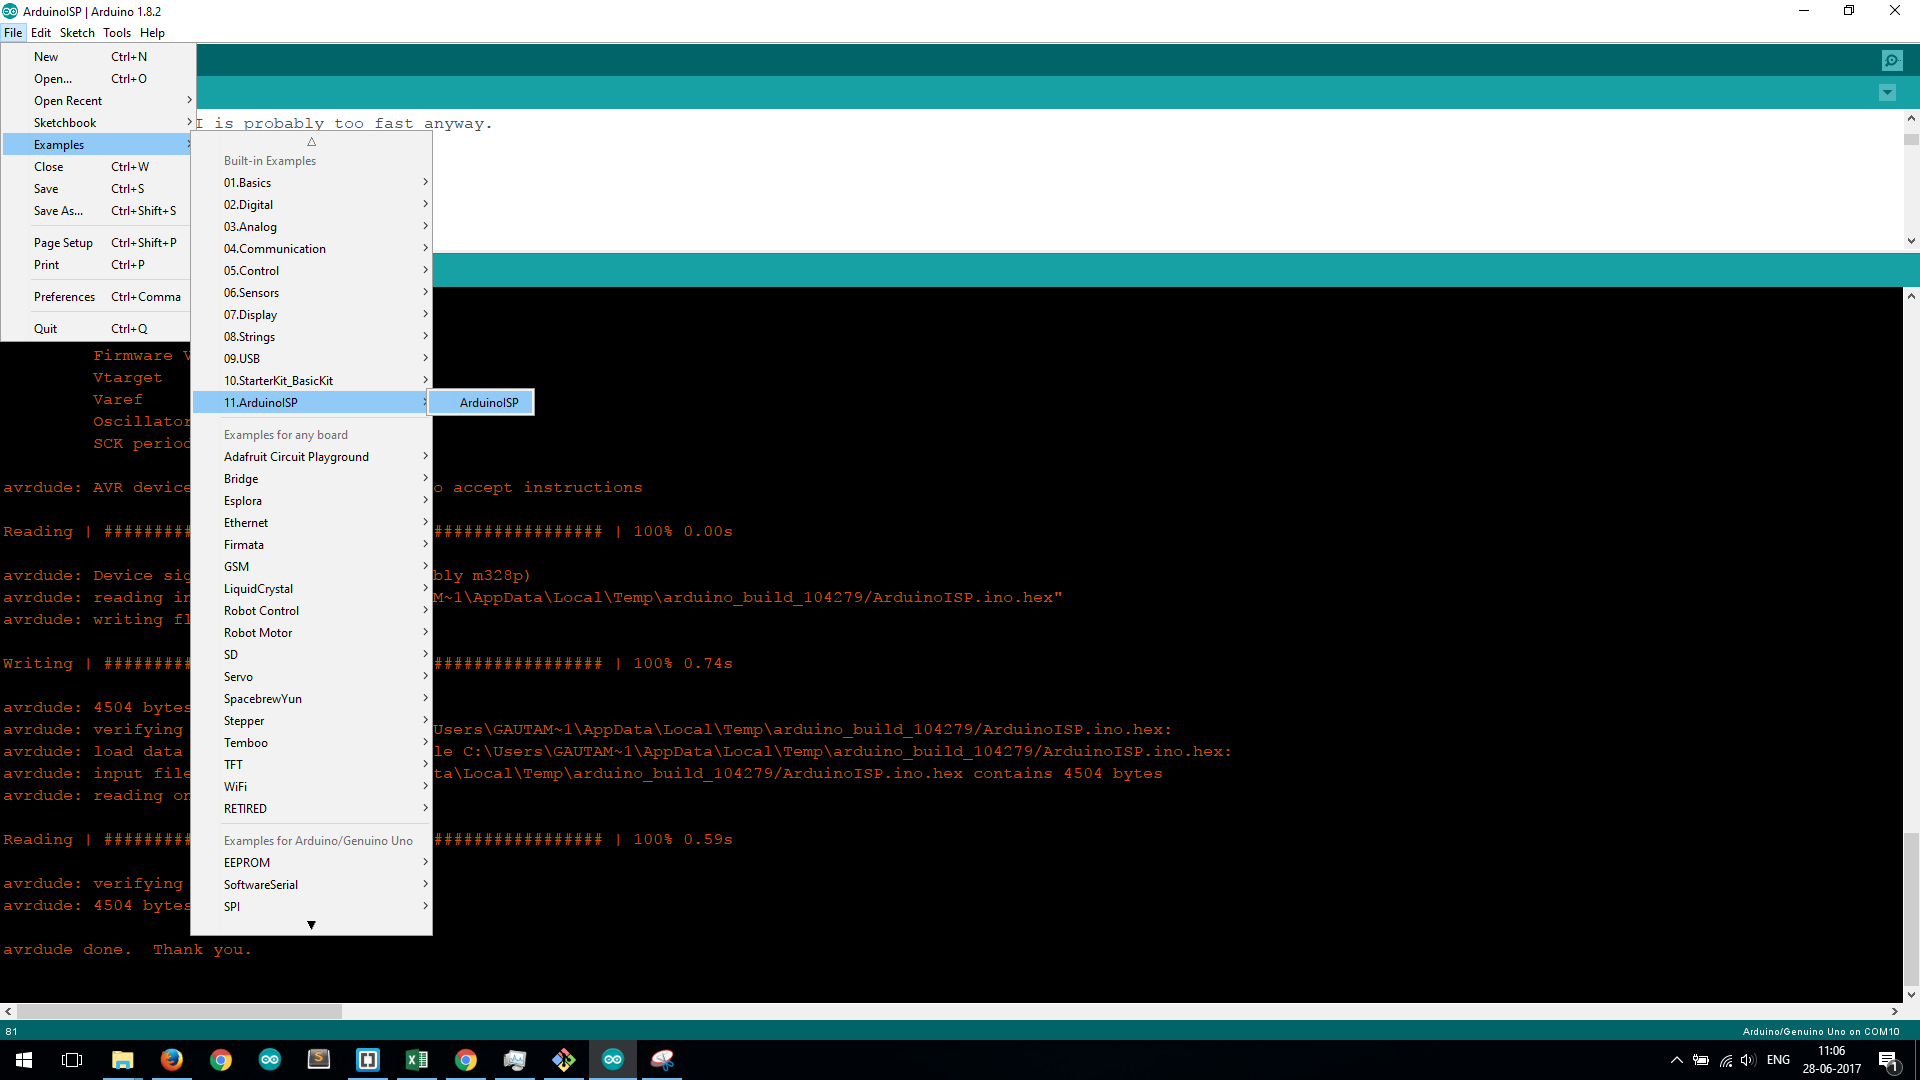Screen dimensions: 1920x1080
Task: Switch to the active Arduino taskbar window
Action: point(613,1060)
